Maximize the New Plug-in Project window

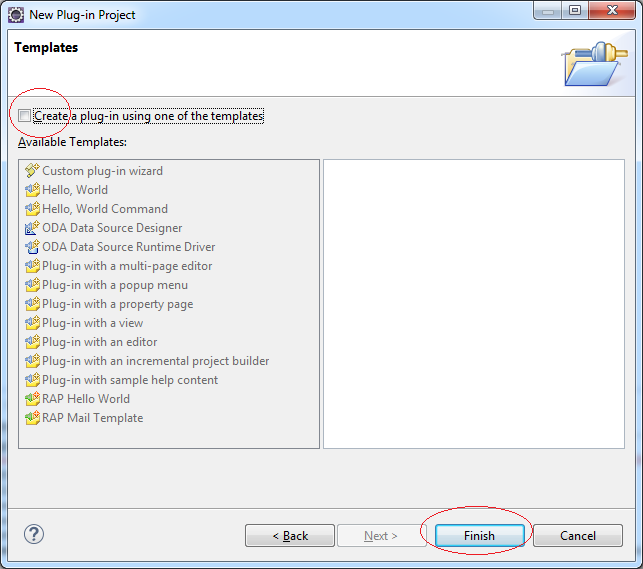(575, 10)
